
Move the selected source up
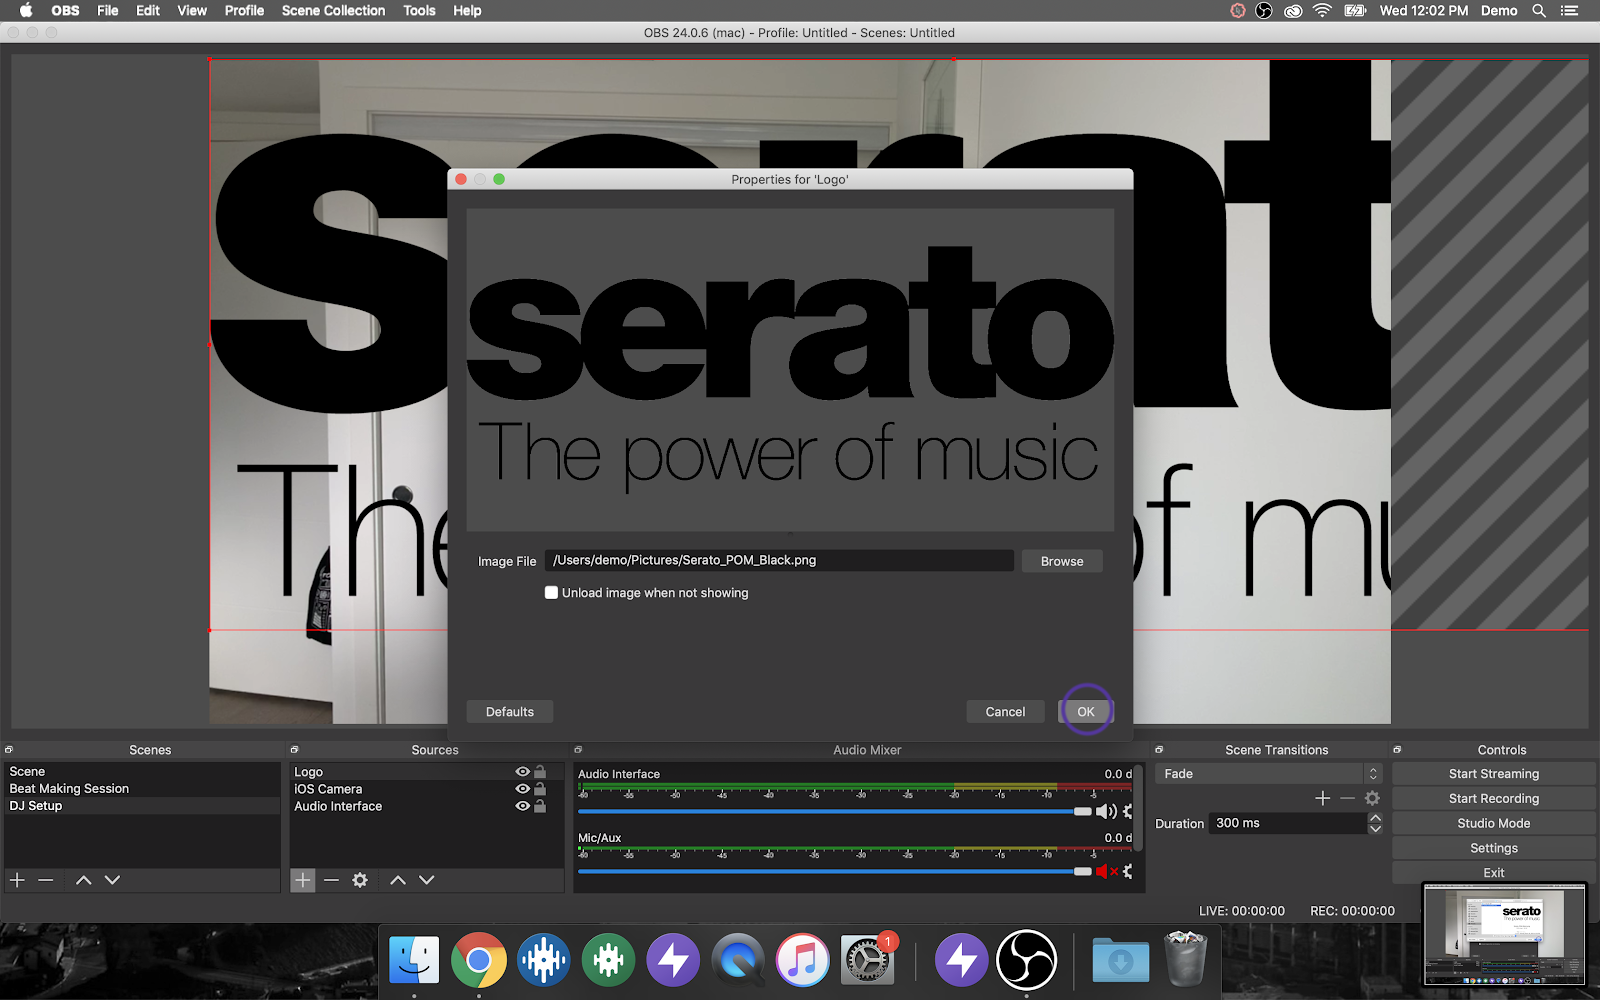[398, 880]
